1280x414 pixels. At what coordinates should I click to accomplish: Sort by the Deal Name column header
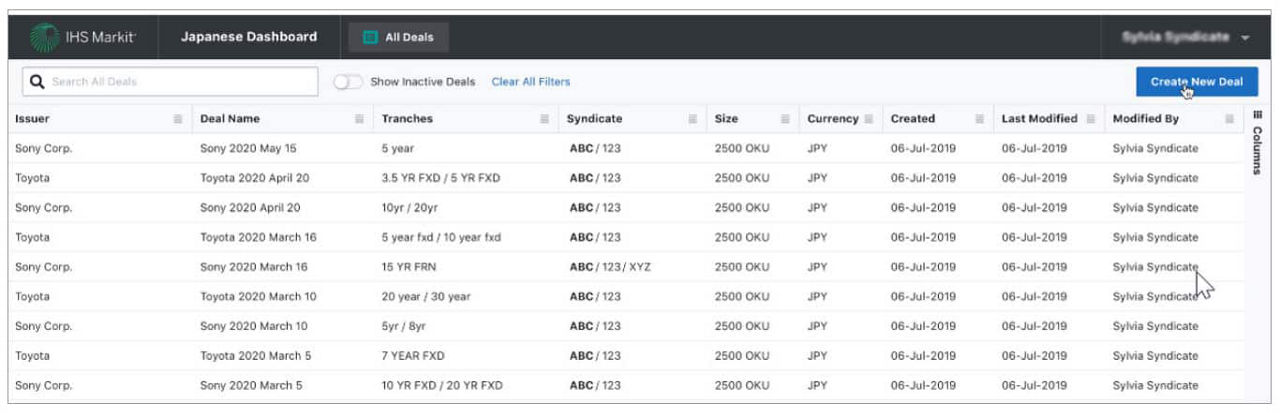(x=230, y=119)
